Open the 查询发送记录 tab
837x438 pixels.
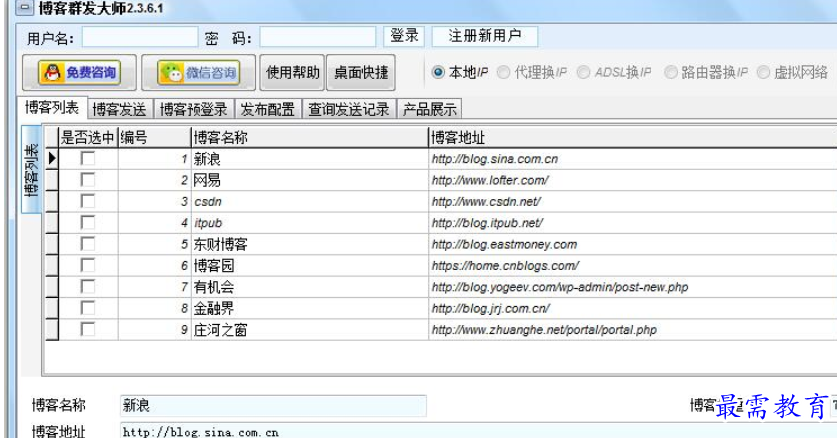pyautogui.click(x=349, y=109)
